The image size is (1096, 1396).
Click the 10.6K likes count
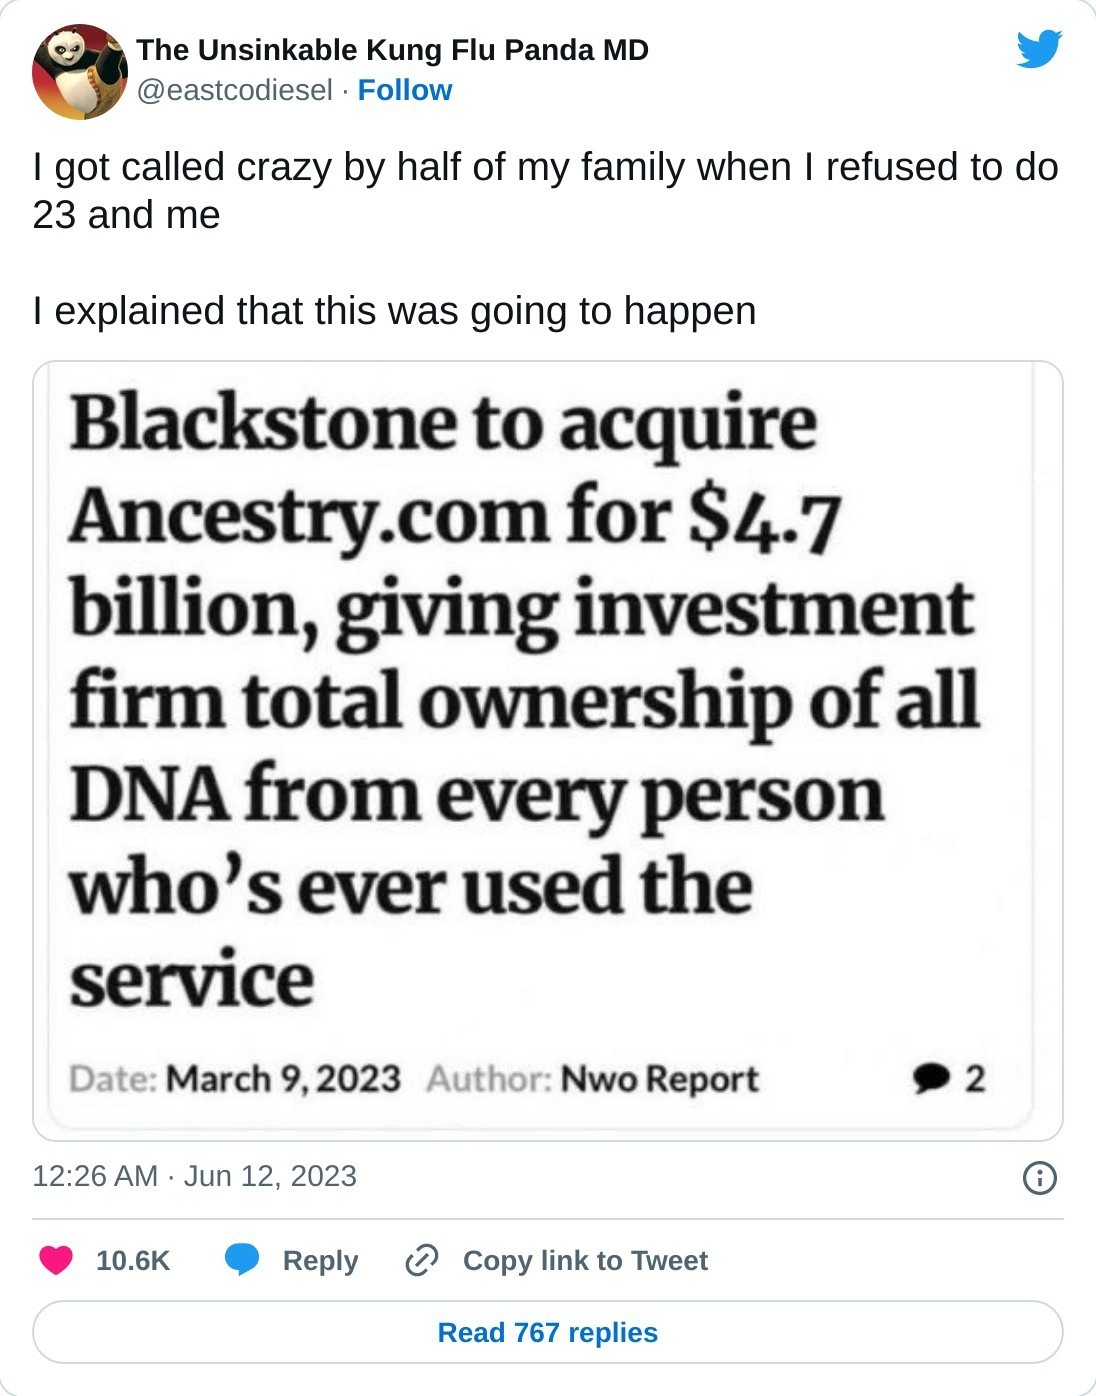pos(133,1260)
